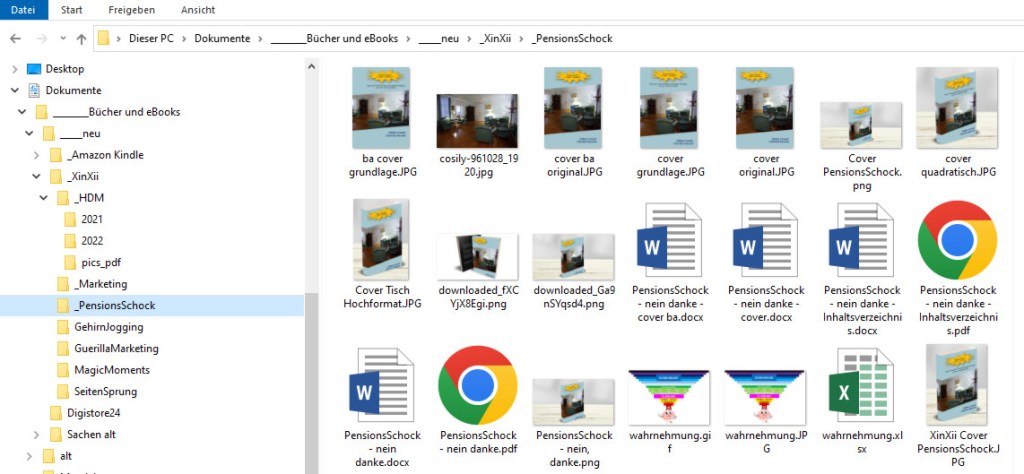Select PensionsSchock cover ba.docx Word icon

coord(669,240)
